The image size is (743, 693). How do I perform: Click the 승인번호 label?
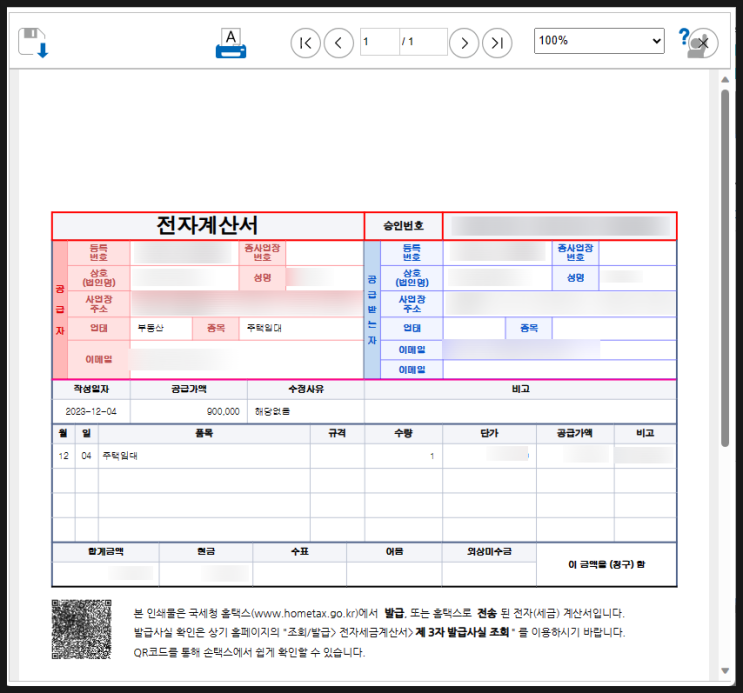403,226
